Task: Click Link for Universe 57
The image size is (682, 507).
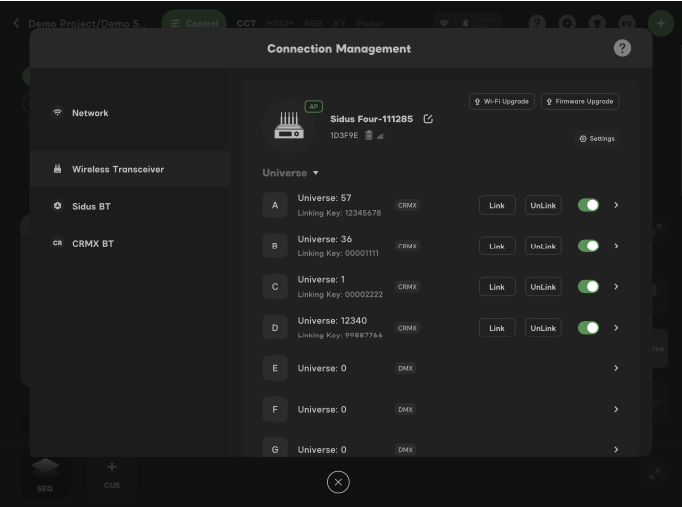Action: tap(497, 205)
